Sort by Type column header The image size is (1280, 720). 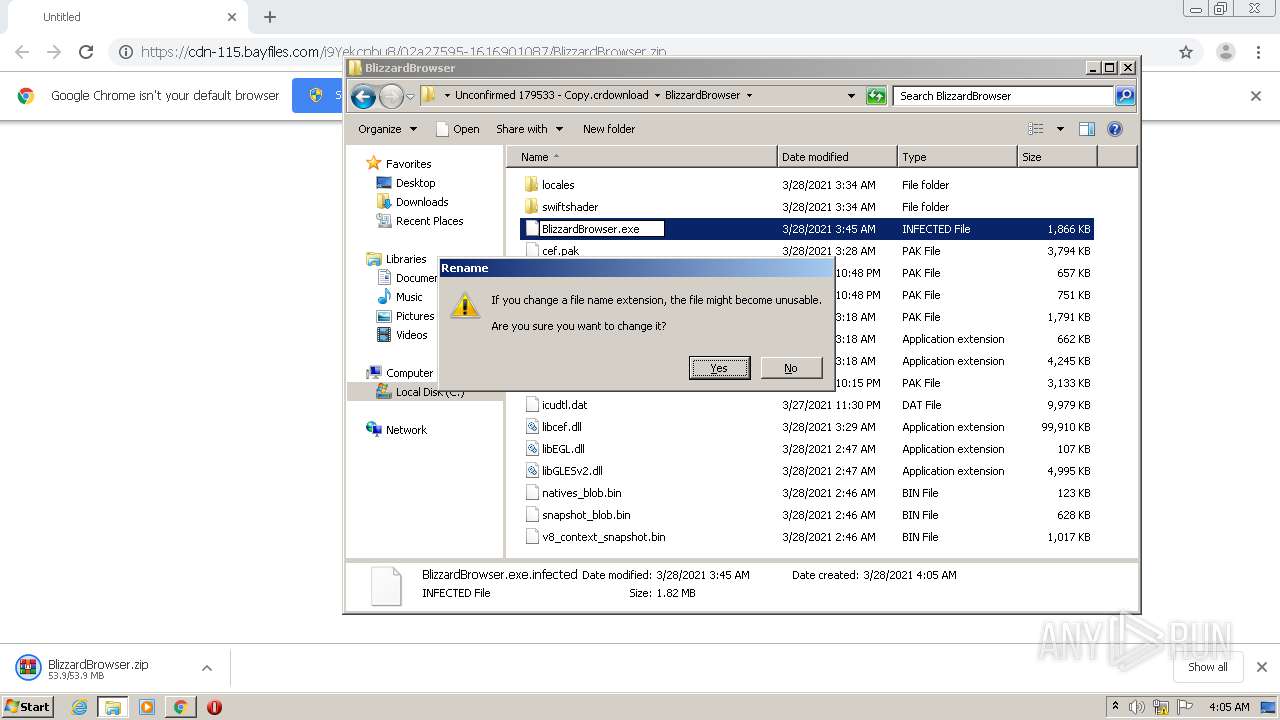pyautogui.click(x=957, y=157)
